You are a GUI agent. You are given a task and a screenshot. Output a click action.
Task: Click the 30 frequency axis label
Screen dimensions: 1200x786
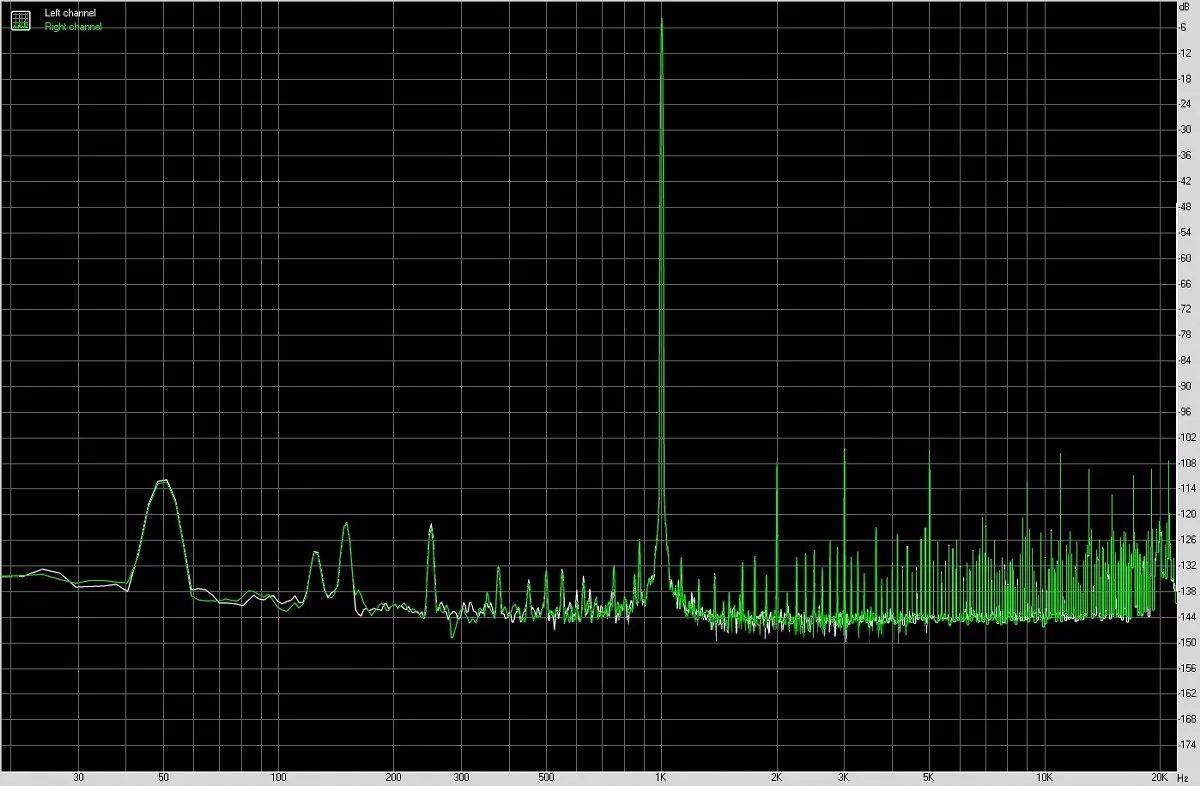point(78,777)
